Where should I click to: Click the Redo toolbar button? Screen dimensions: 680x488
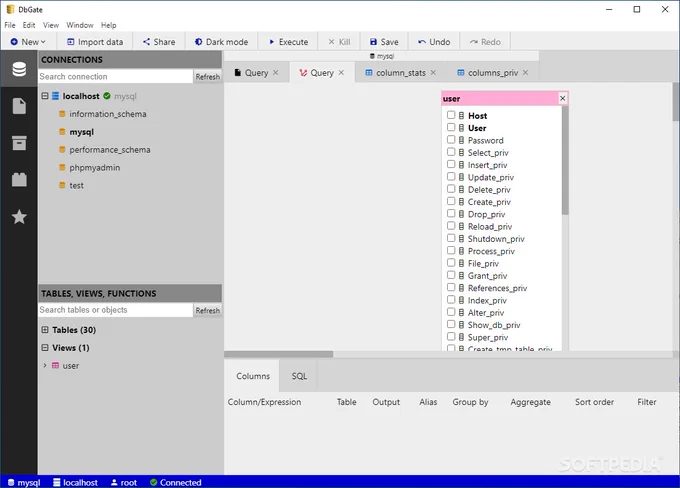tap(485, 42)
